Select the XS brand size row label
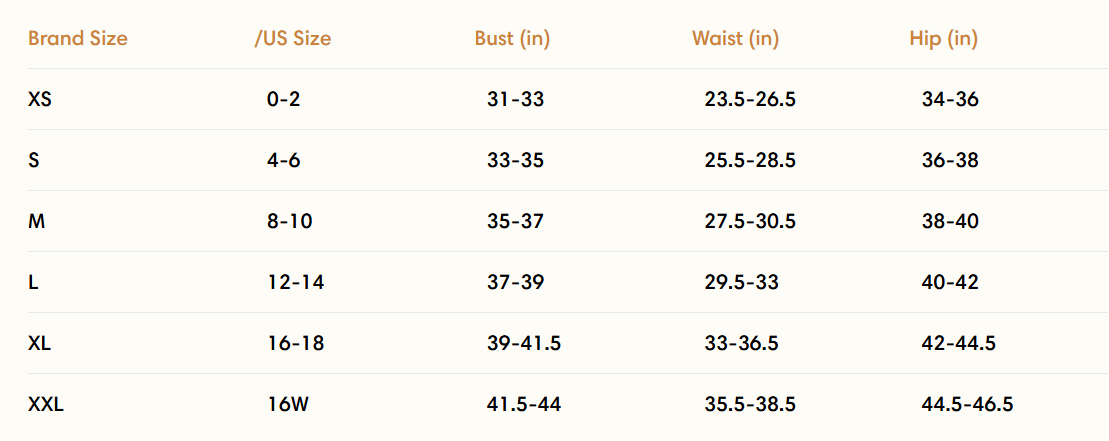Screen dimensions: 1109x441 40,99
